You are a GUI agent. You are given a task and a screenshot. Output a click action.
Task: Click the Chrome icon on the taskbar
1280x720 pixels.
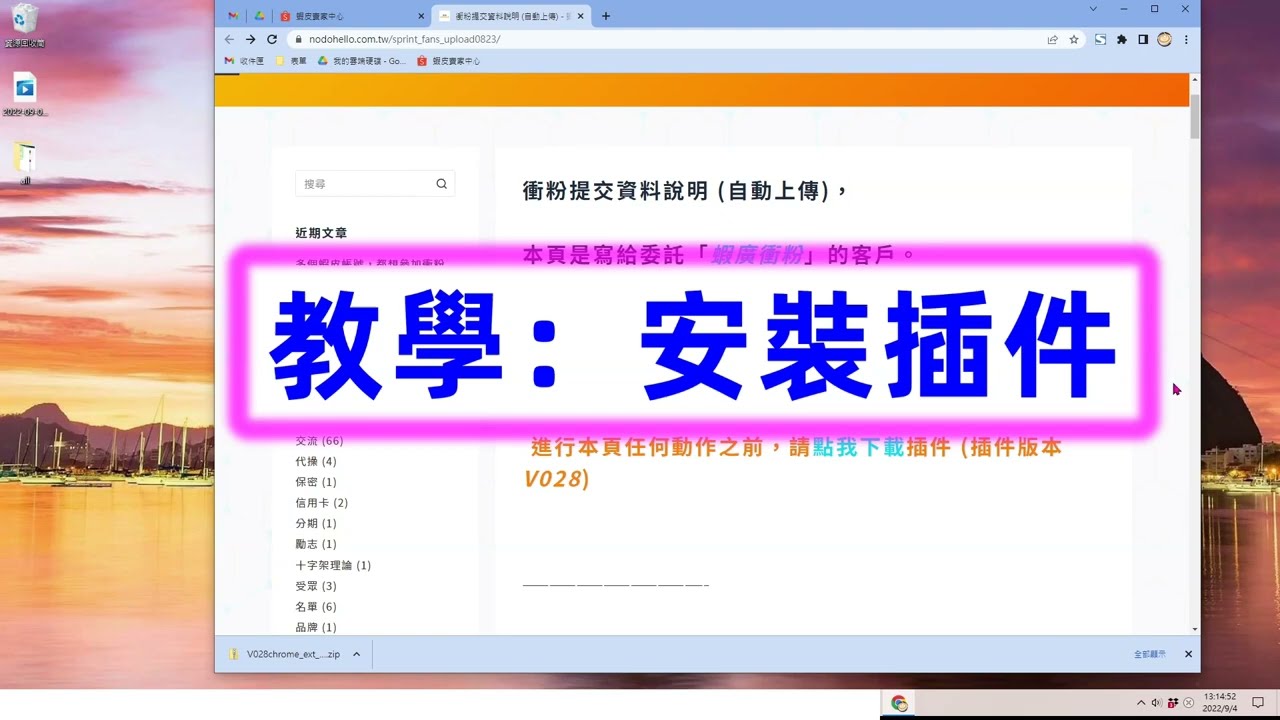point(899,703)
